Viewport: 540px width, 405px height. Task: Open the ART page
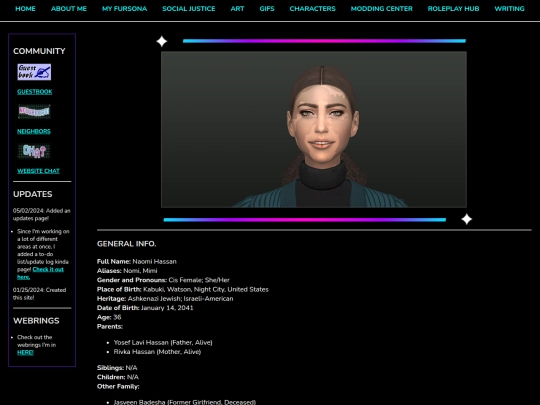click(237, 9)
